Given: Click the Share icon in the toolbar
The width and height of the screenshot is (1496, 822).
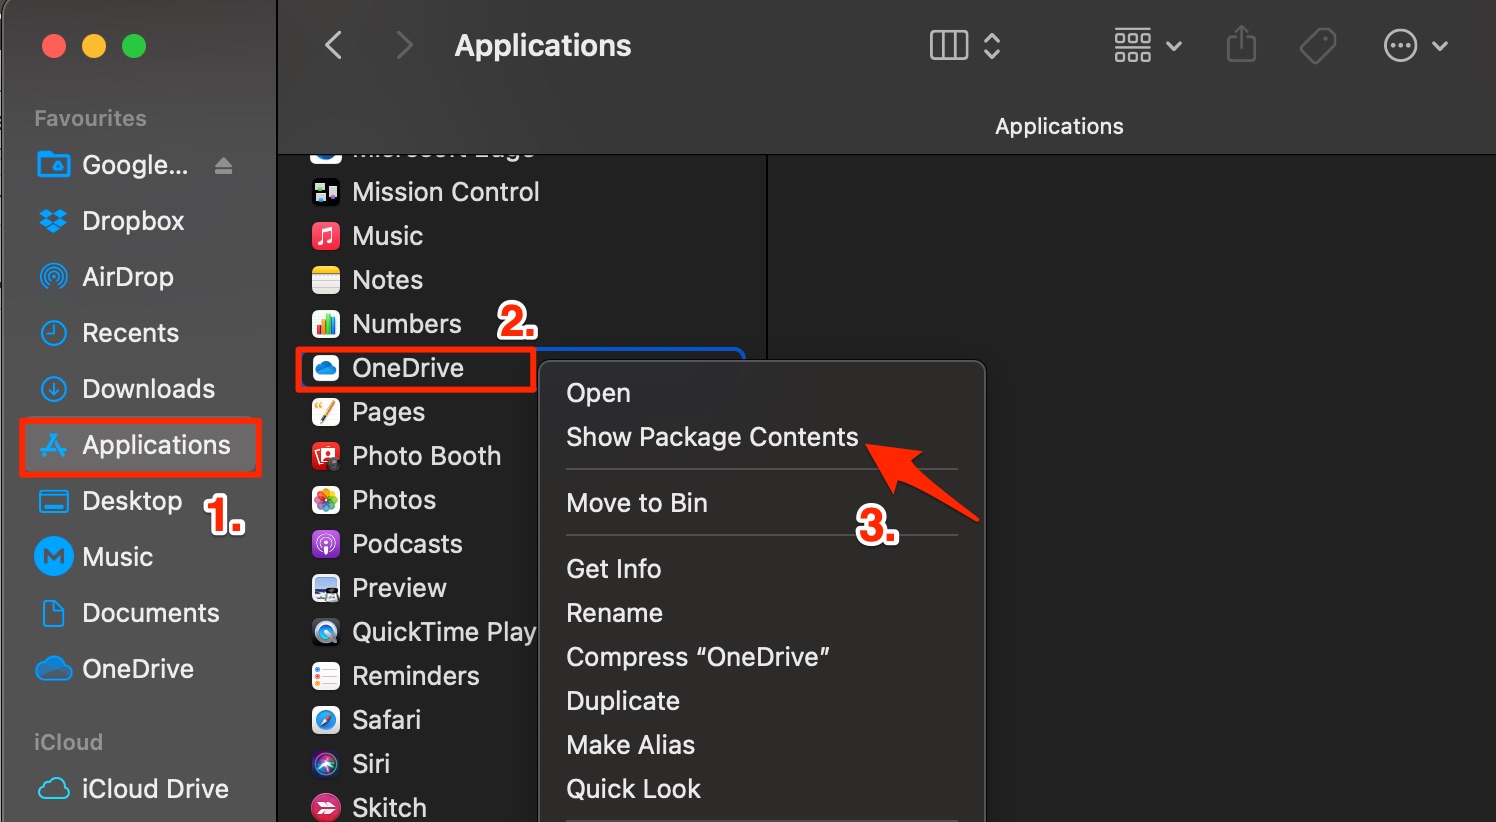Looking at the screenshot, I should pyautogui.click(x=1240, y=45).
